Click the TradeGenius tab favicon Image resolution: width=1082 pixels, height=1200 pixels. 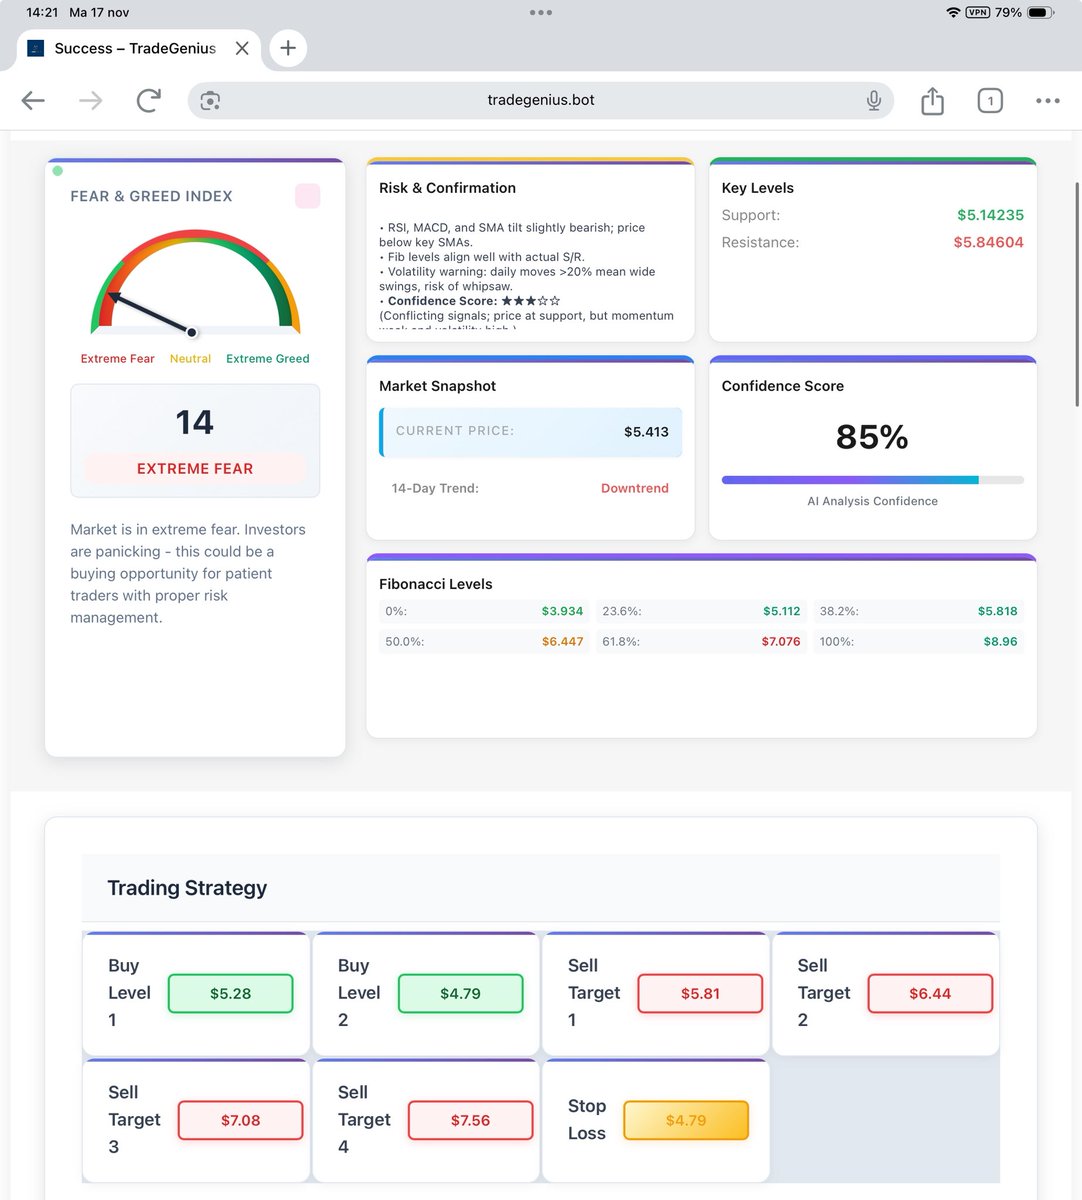click(x=36, y=48)
